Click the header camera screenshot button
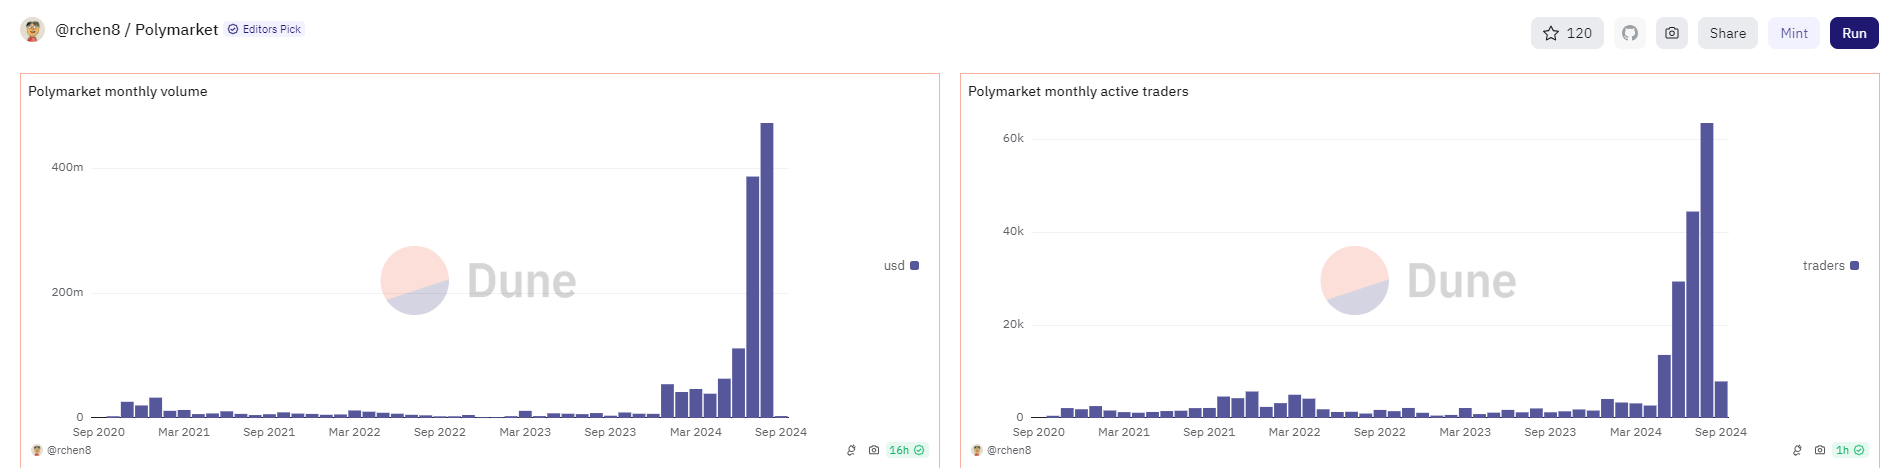The width and height of the screenshot is (1895, 468). pos(1671,33)
